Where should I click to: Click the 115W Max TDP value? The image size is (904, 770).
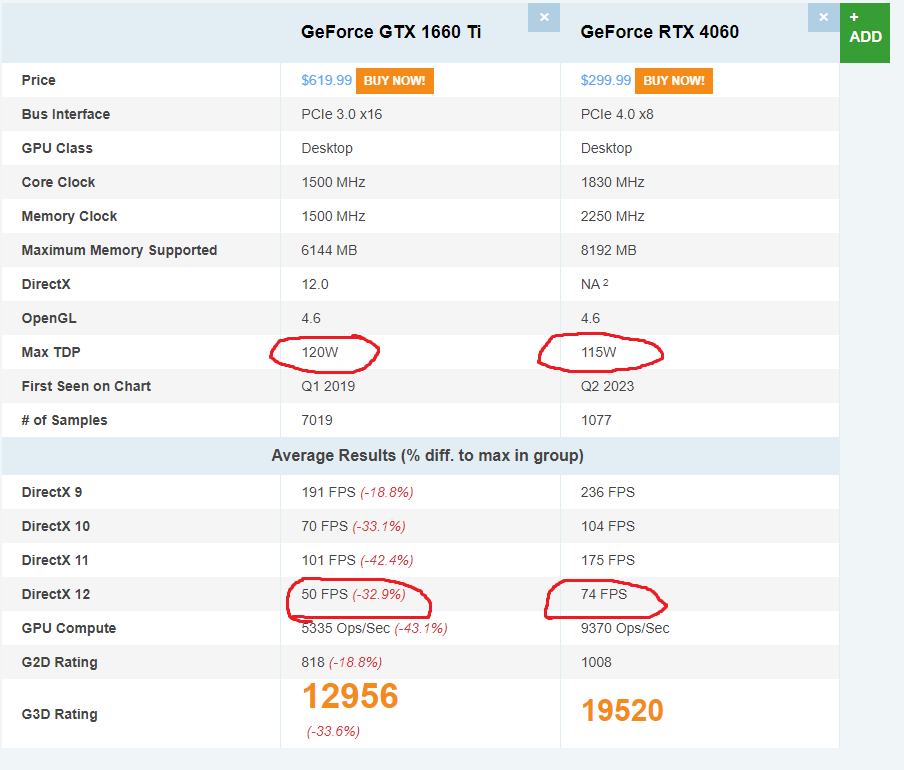[x=598, y=352]
